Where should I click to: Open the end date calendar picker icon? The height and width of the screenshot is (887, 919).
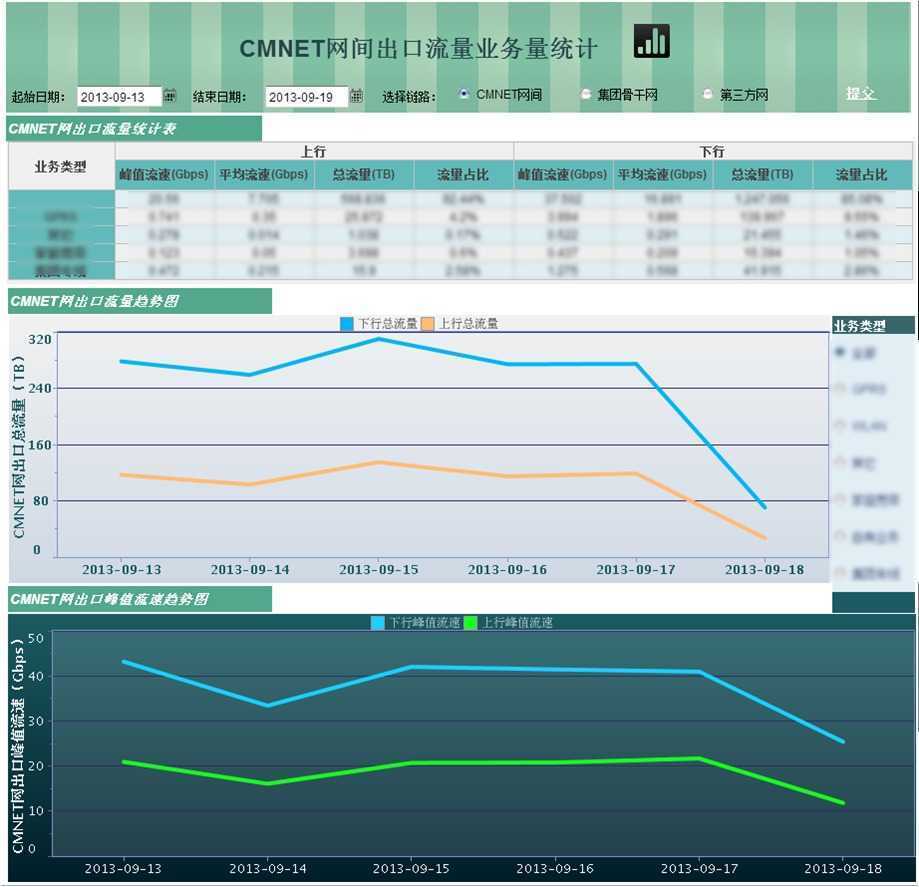[356, 96]
